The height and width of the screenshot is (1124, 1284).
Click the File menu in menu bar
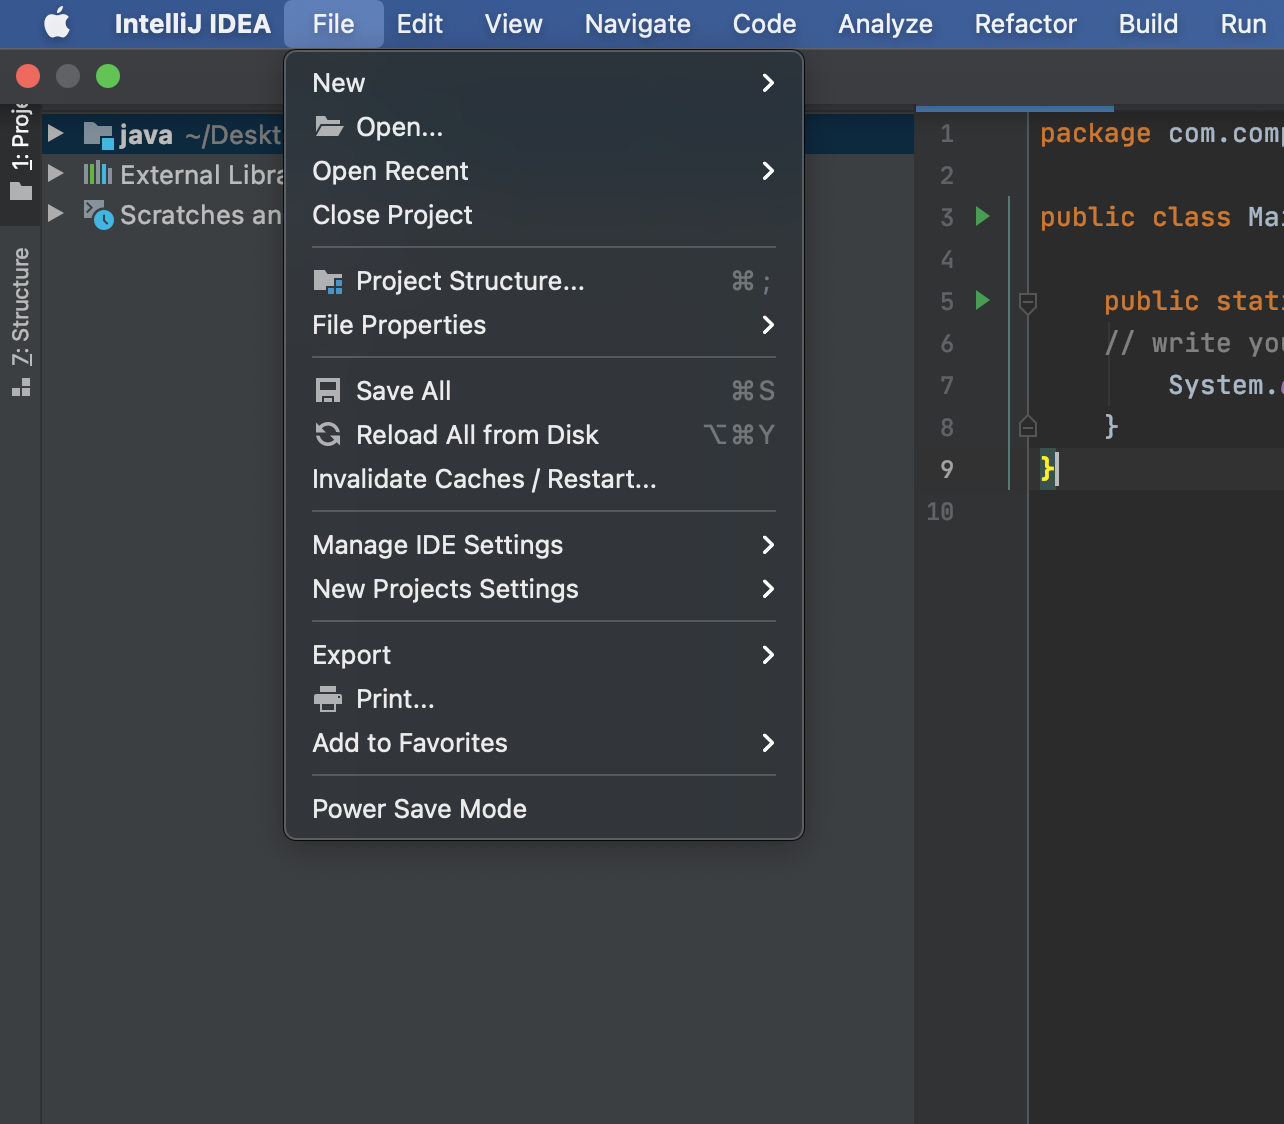pos(333,23)
